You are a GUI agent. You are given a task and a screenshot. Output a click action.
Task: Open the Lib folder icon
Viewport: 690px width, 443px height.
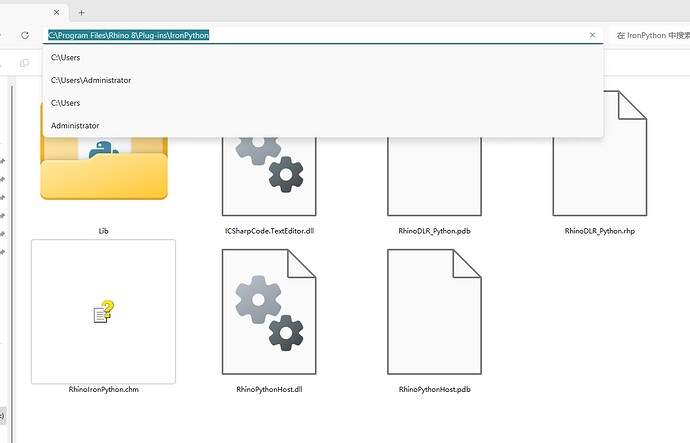(104, 168)
